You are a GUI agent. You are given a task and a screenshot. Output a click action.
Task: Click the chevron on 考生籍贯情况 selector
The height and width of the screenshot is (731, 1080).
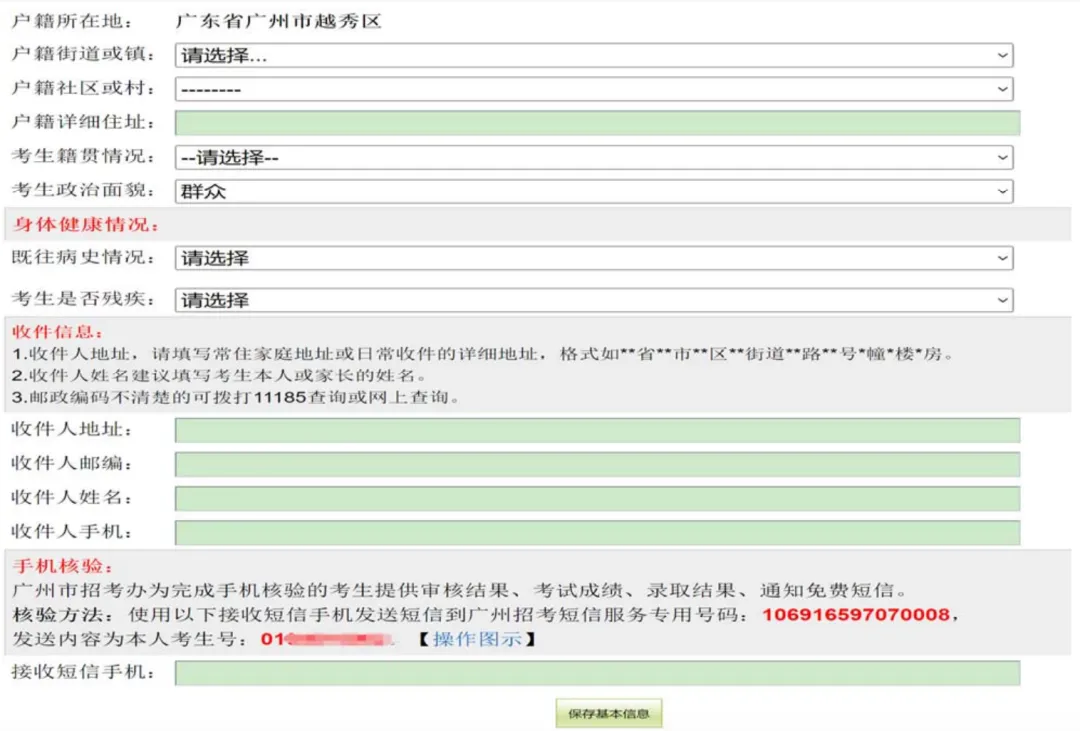coord(1003,156)
